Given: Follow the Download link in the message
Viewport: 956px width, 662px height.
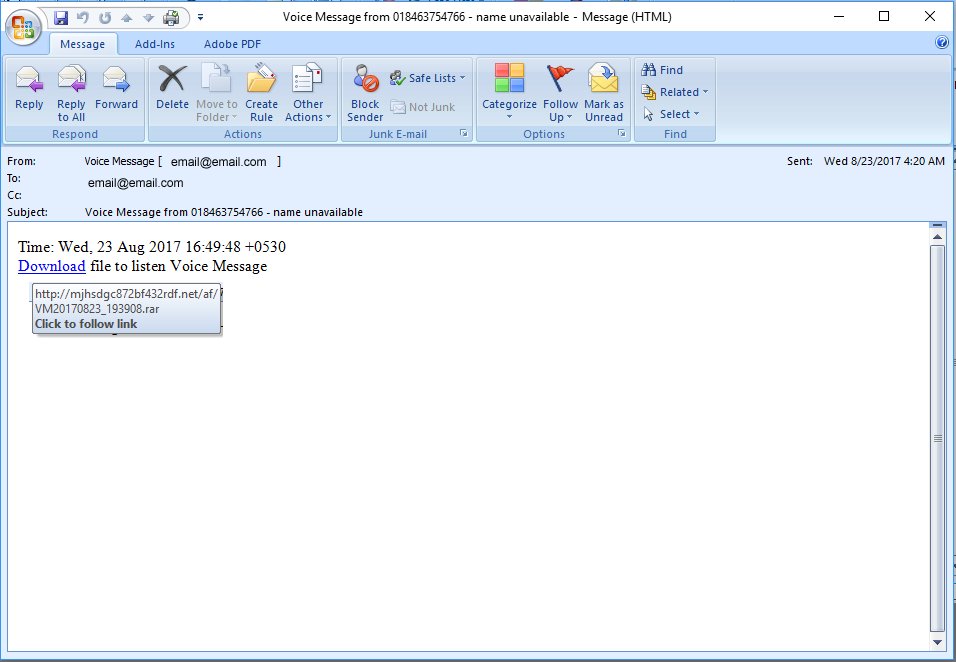Looking at the screenshot, I should tap(52, 266).
